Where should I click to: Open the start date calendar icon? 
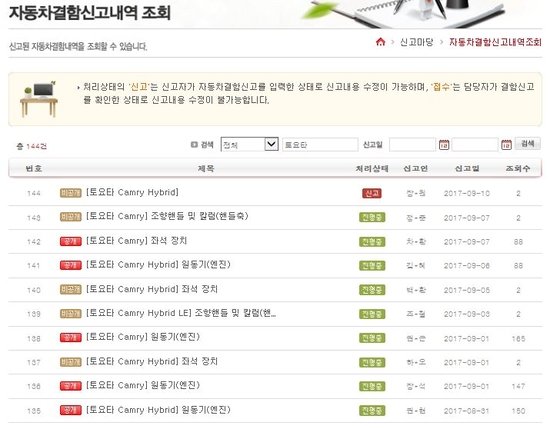click(x=444, y=145)
